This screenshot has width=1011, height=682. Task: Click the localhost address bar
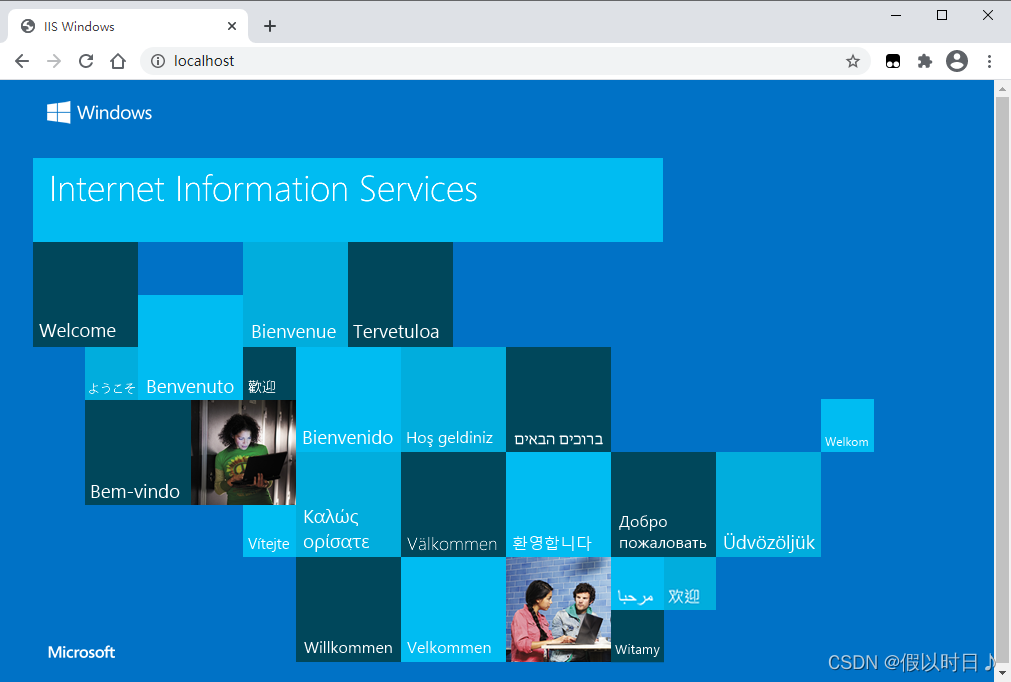click(500, 61)
